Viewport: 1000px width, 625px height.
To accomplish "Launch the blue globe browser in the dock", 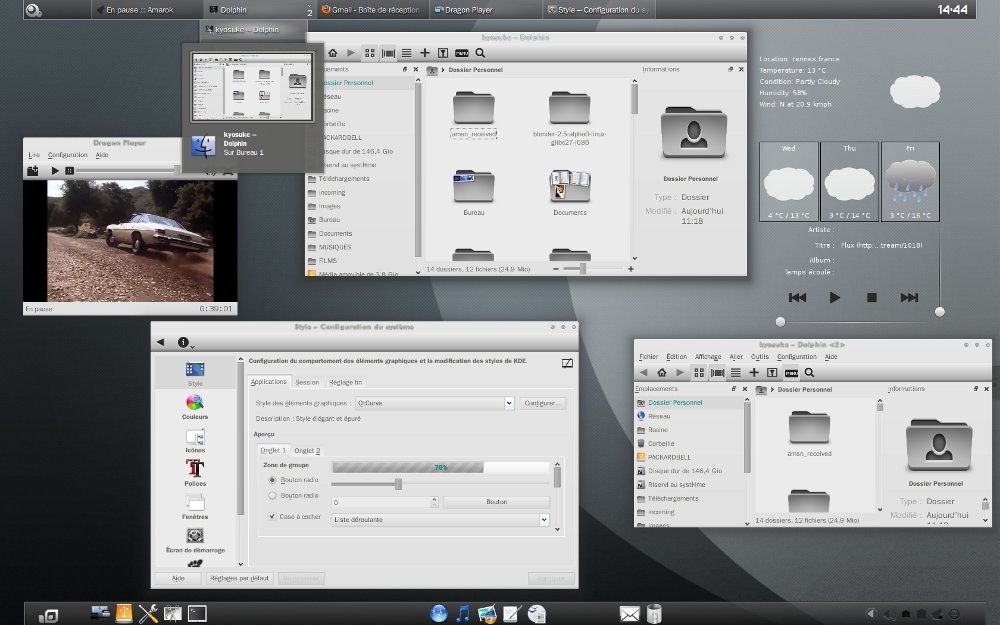I will point(439,614).
